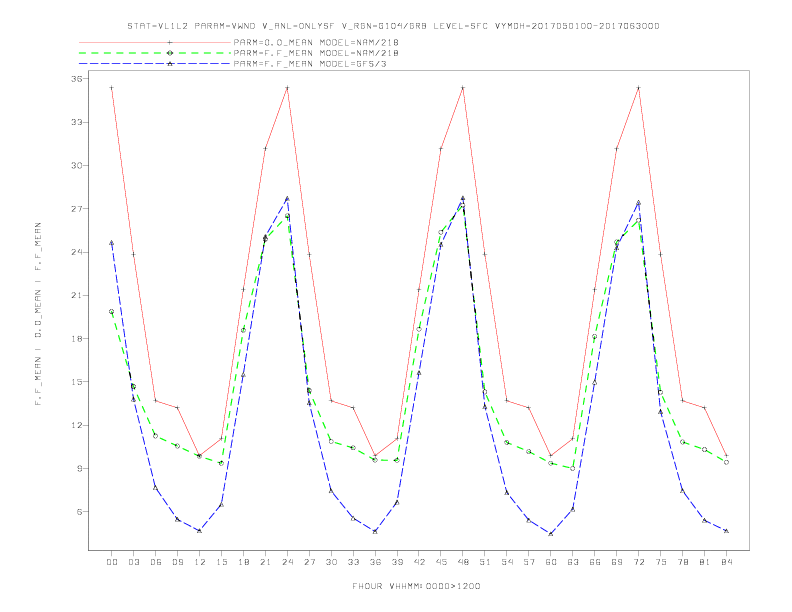The height and width of the screenshot is (612, 792).
Task: Click x-axis forecast hour label 57
Action: point(529,562)
